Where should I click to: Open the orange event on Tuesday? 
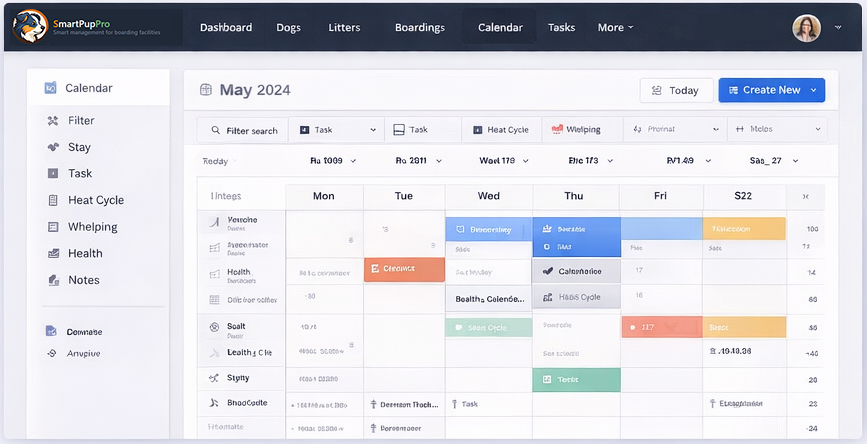(404, 269)
